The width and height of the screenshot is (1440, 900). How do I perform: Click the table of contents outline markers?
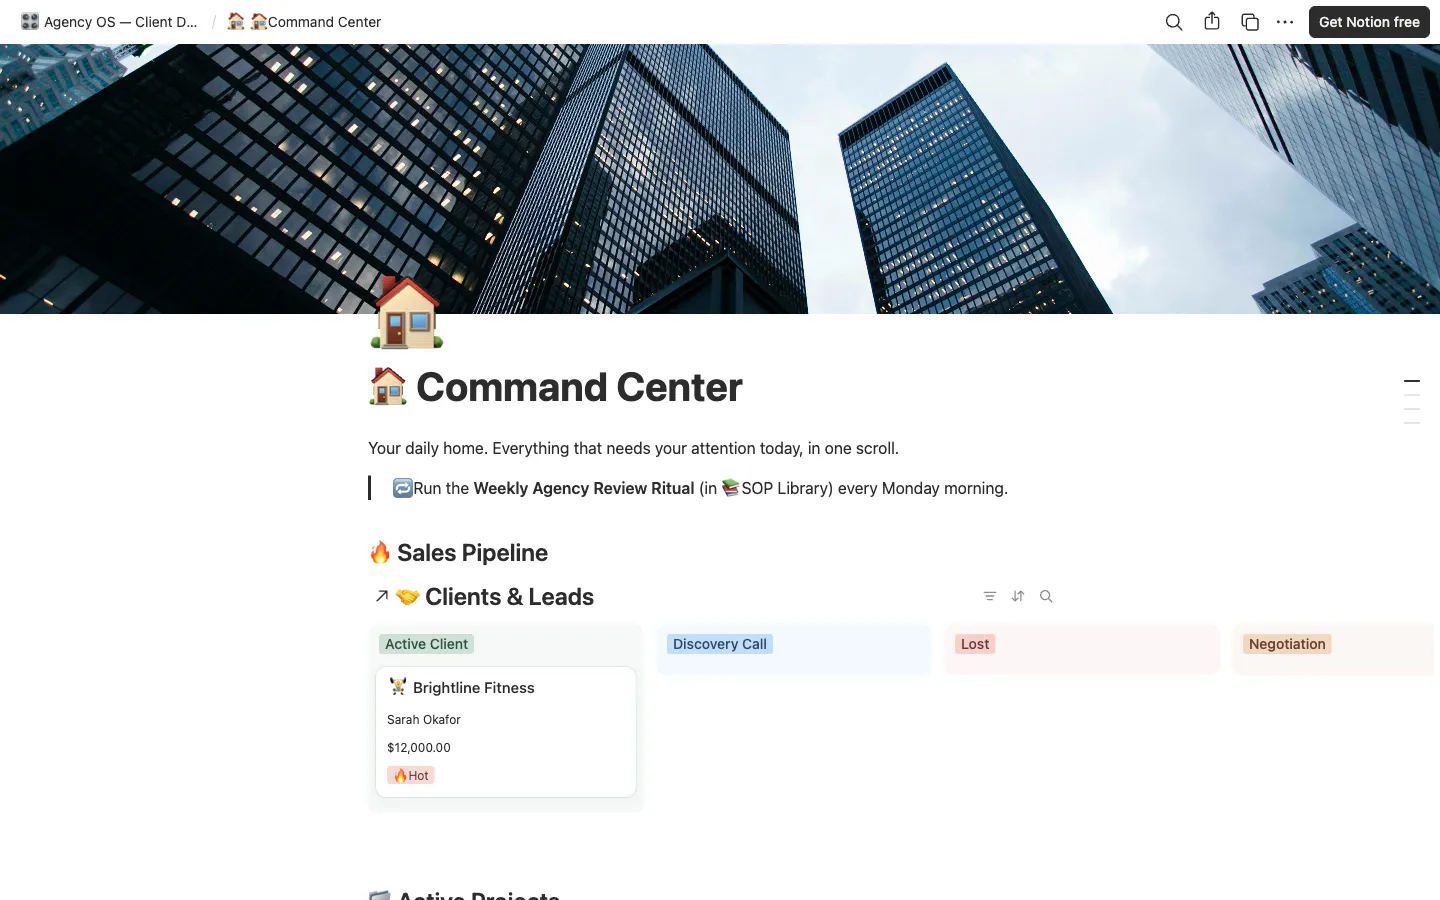(x=1412, y=402)
